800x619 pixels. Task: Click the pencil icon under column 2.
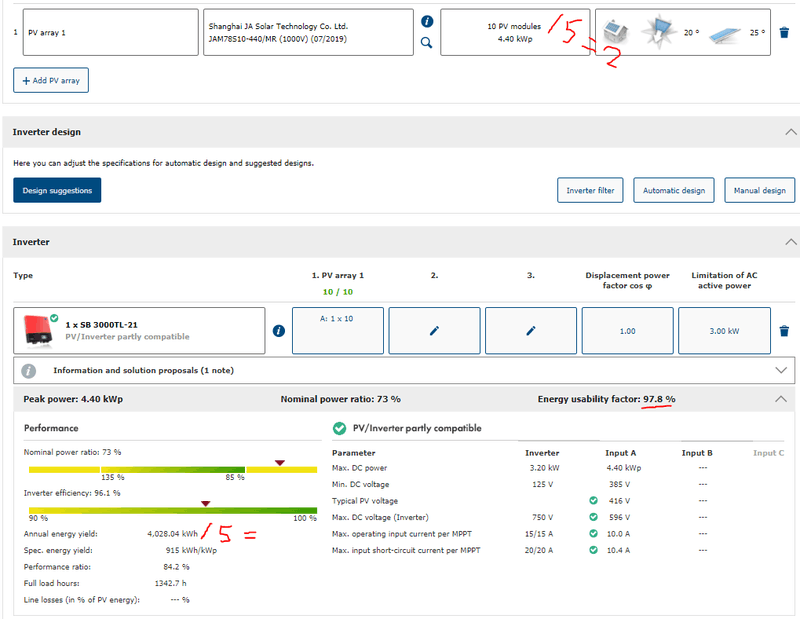pyautogui.click(x=434, y=331)
